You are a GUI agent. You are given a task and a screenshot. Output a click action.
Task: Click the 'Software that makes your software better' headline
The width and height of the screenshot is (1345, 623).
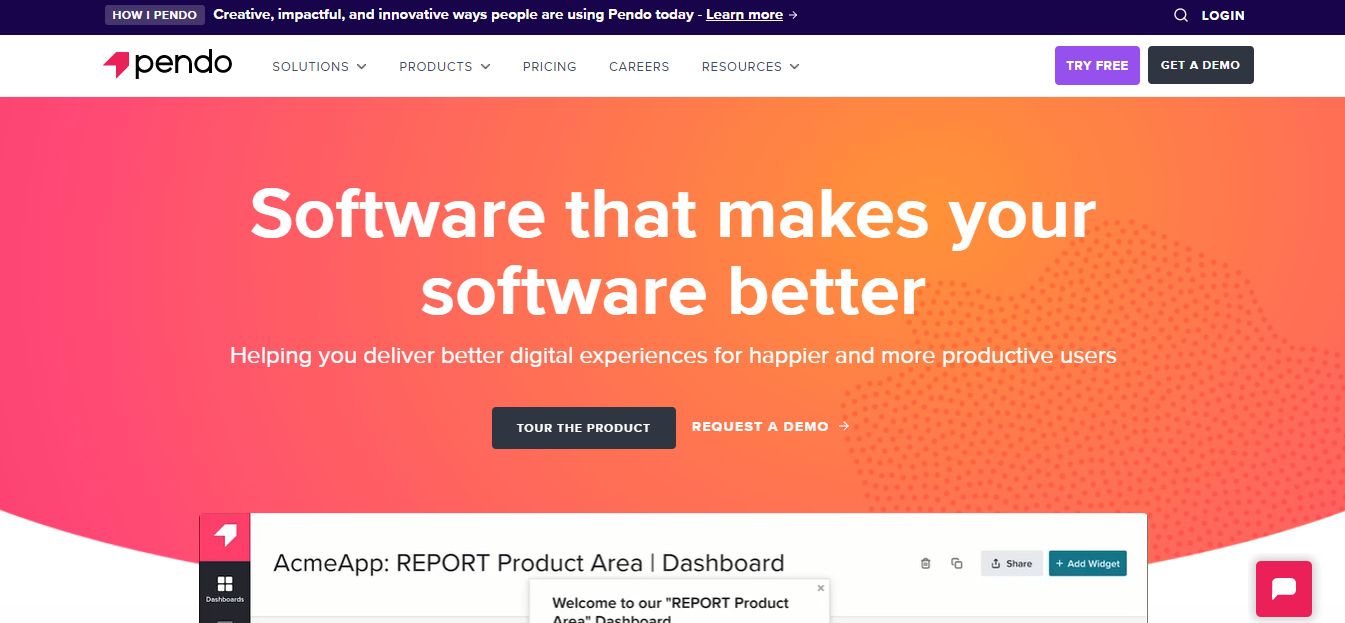click(673, 252)
